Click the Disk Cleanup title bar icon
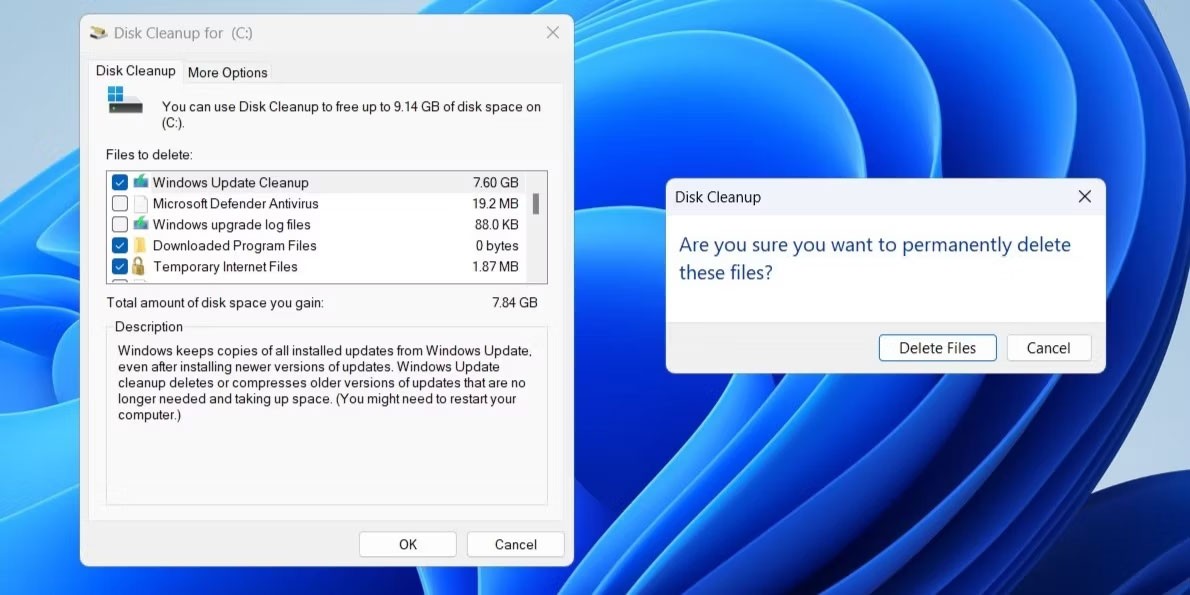Screen dimensions: 1190x595 tap(98, 33)
